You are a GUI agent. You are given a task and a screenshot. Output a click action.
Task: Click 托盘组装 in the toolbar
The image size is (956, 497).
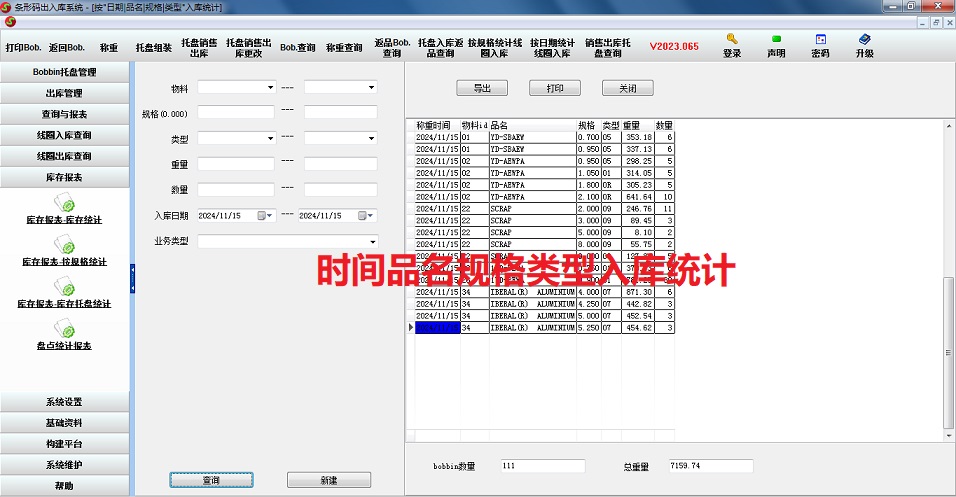pyautogui.click(x=153, y=47)
